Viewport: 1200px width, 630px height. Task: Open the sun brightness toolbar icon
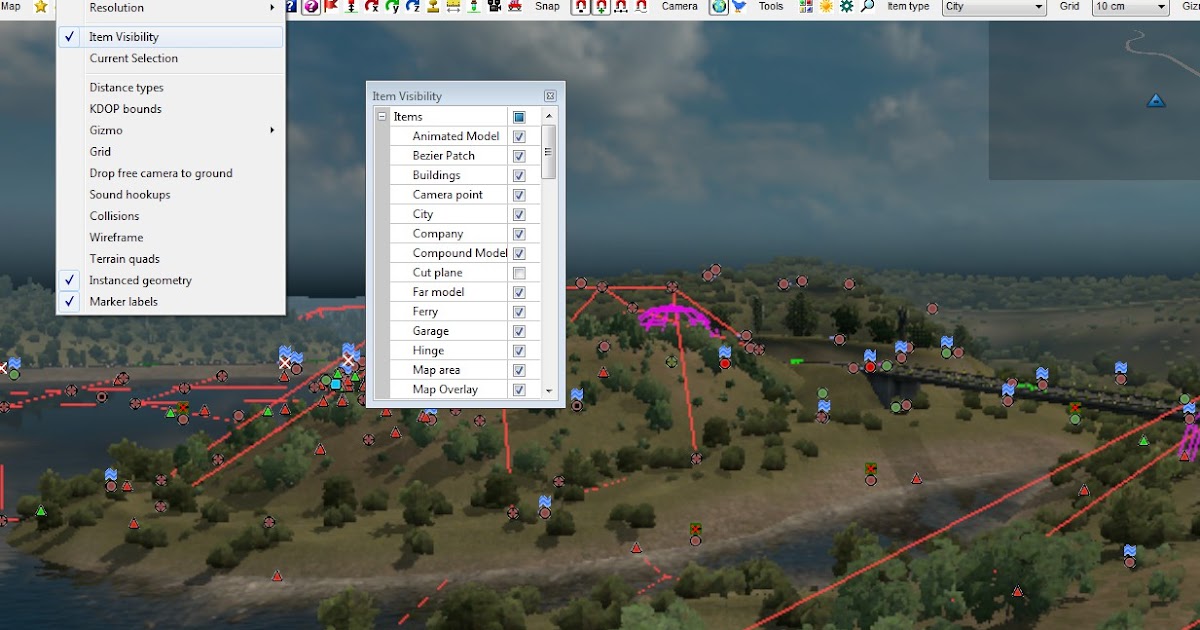coord(826,8)
